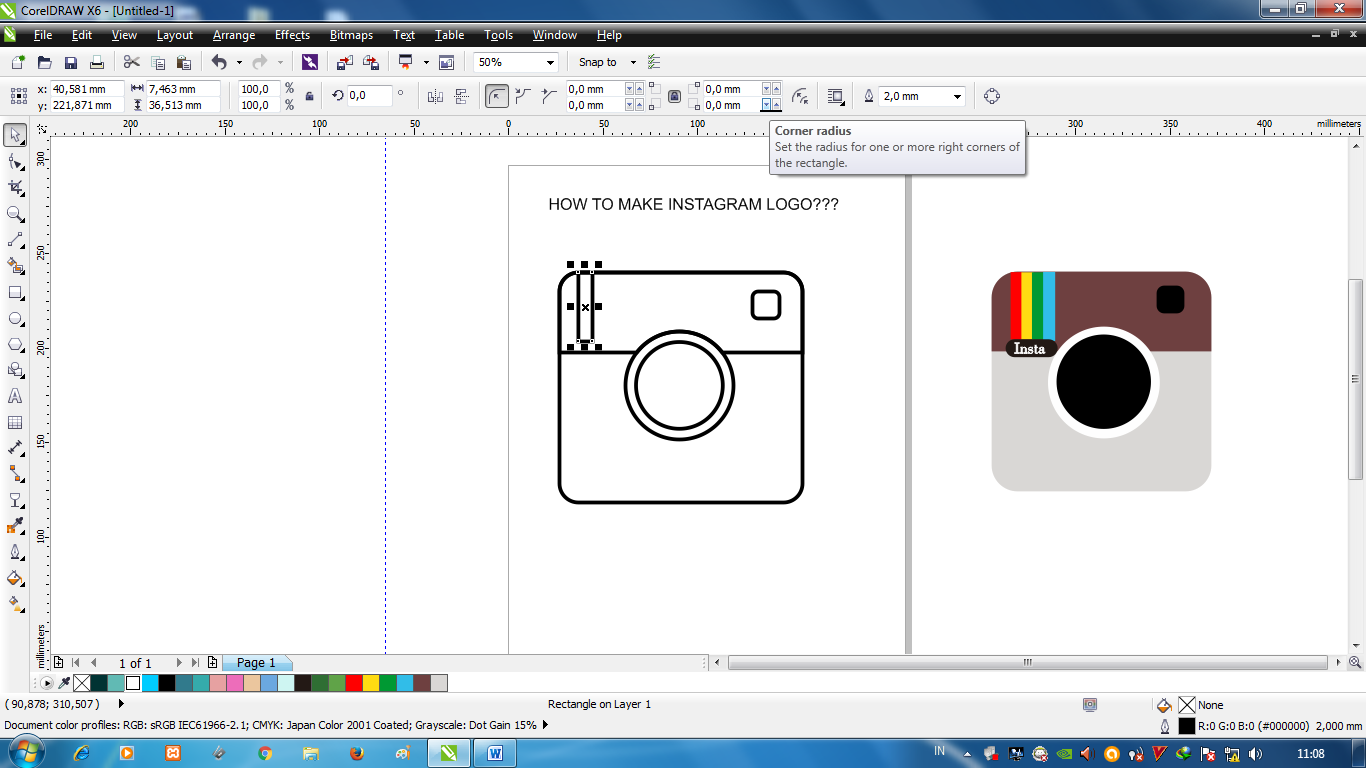Open the Arrange menu
Viewport: 1366px width, 768px height.
[x=234, y=35]
